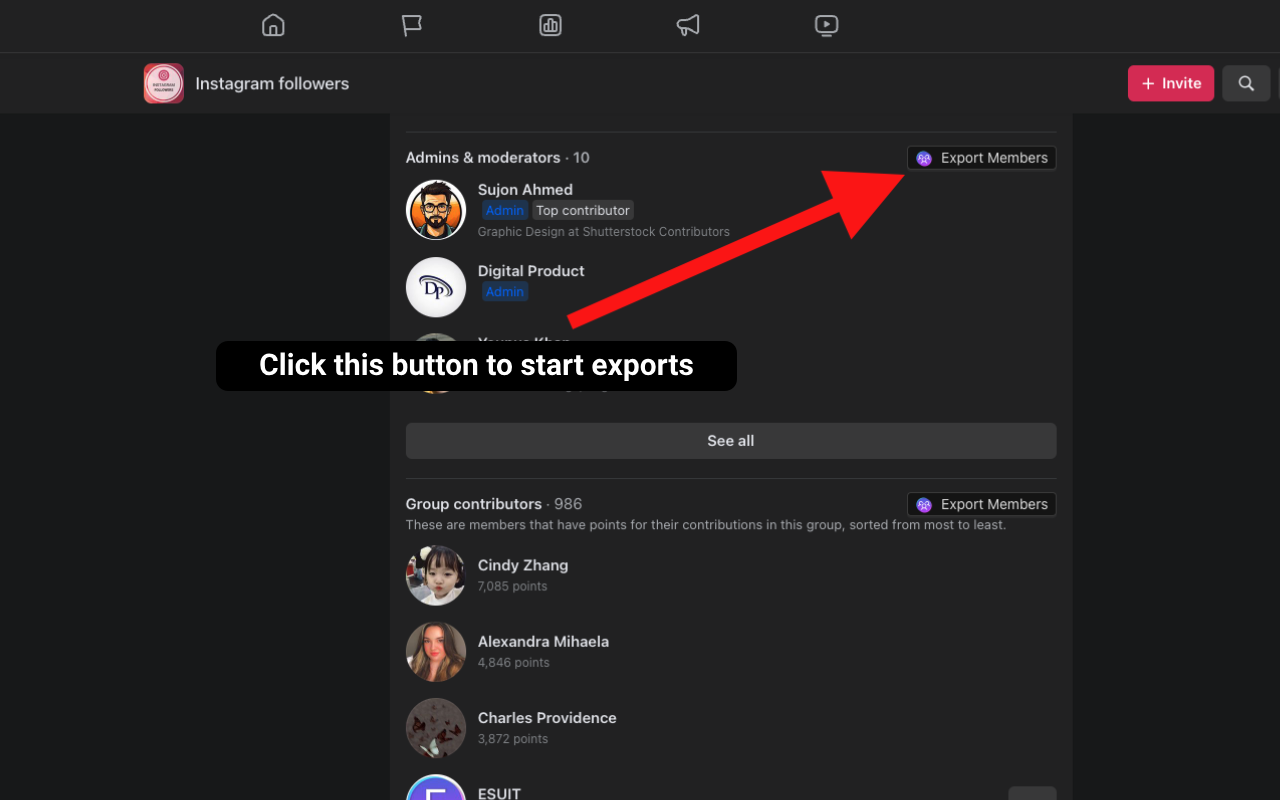Open Sujon Ahmed's profile picture
The width and height of the screenshot is (1280, 800).
[435, 209]
